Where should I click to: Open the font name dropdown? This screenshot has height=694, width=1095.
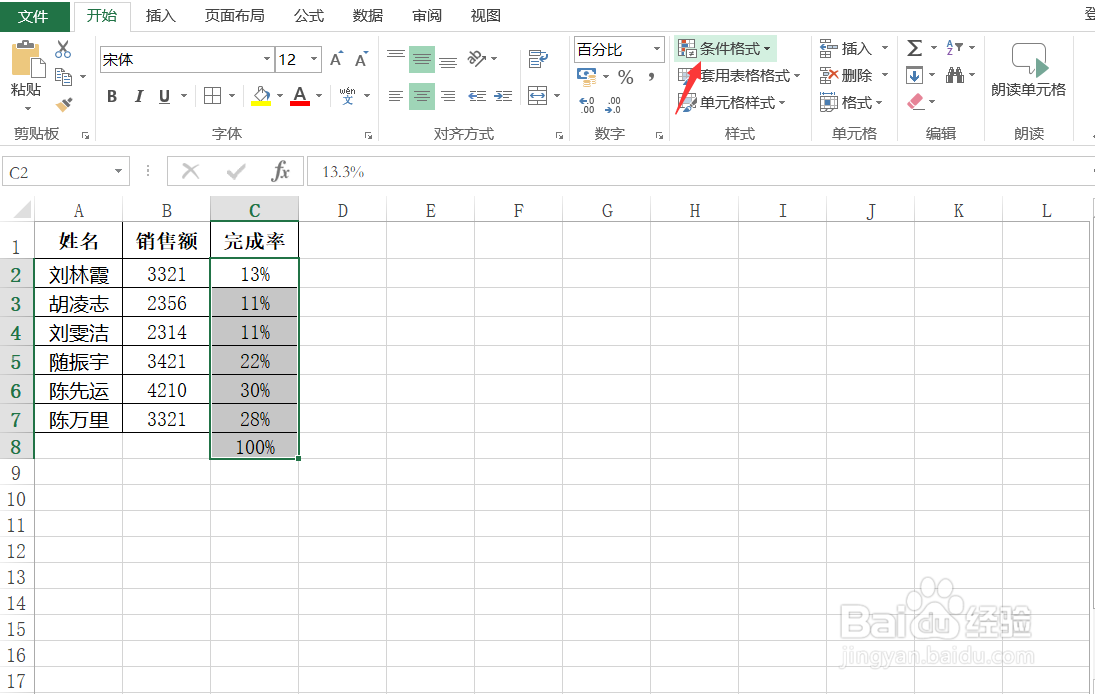pos(266,59)
